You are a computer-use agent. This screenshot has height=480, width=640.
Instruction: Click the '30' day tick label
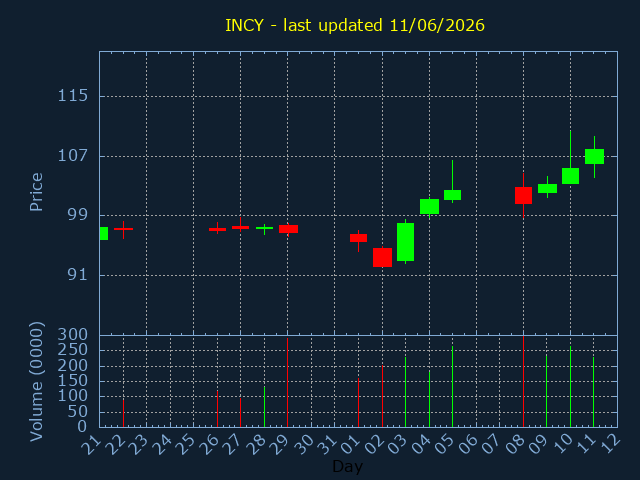(303, 445)
